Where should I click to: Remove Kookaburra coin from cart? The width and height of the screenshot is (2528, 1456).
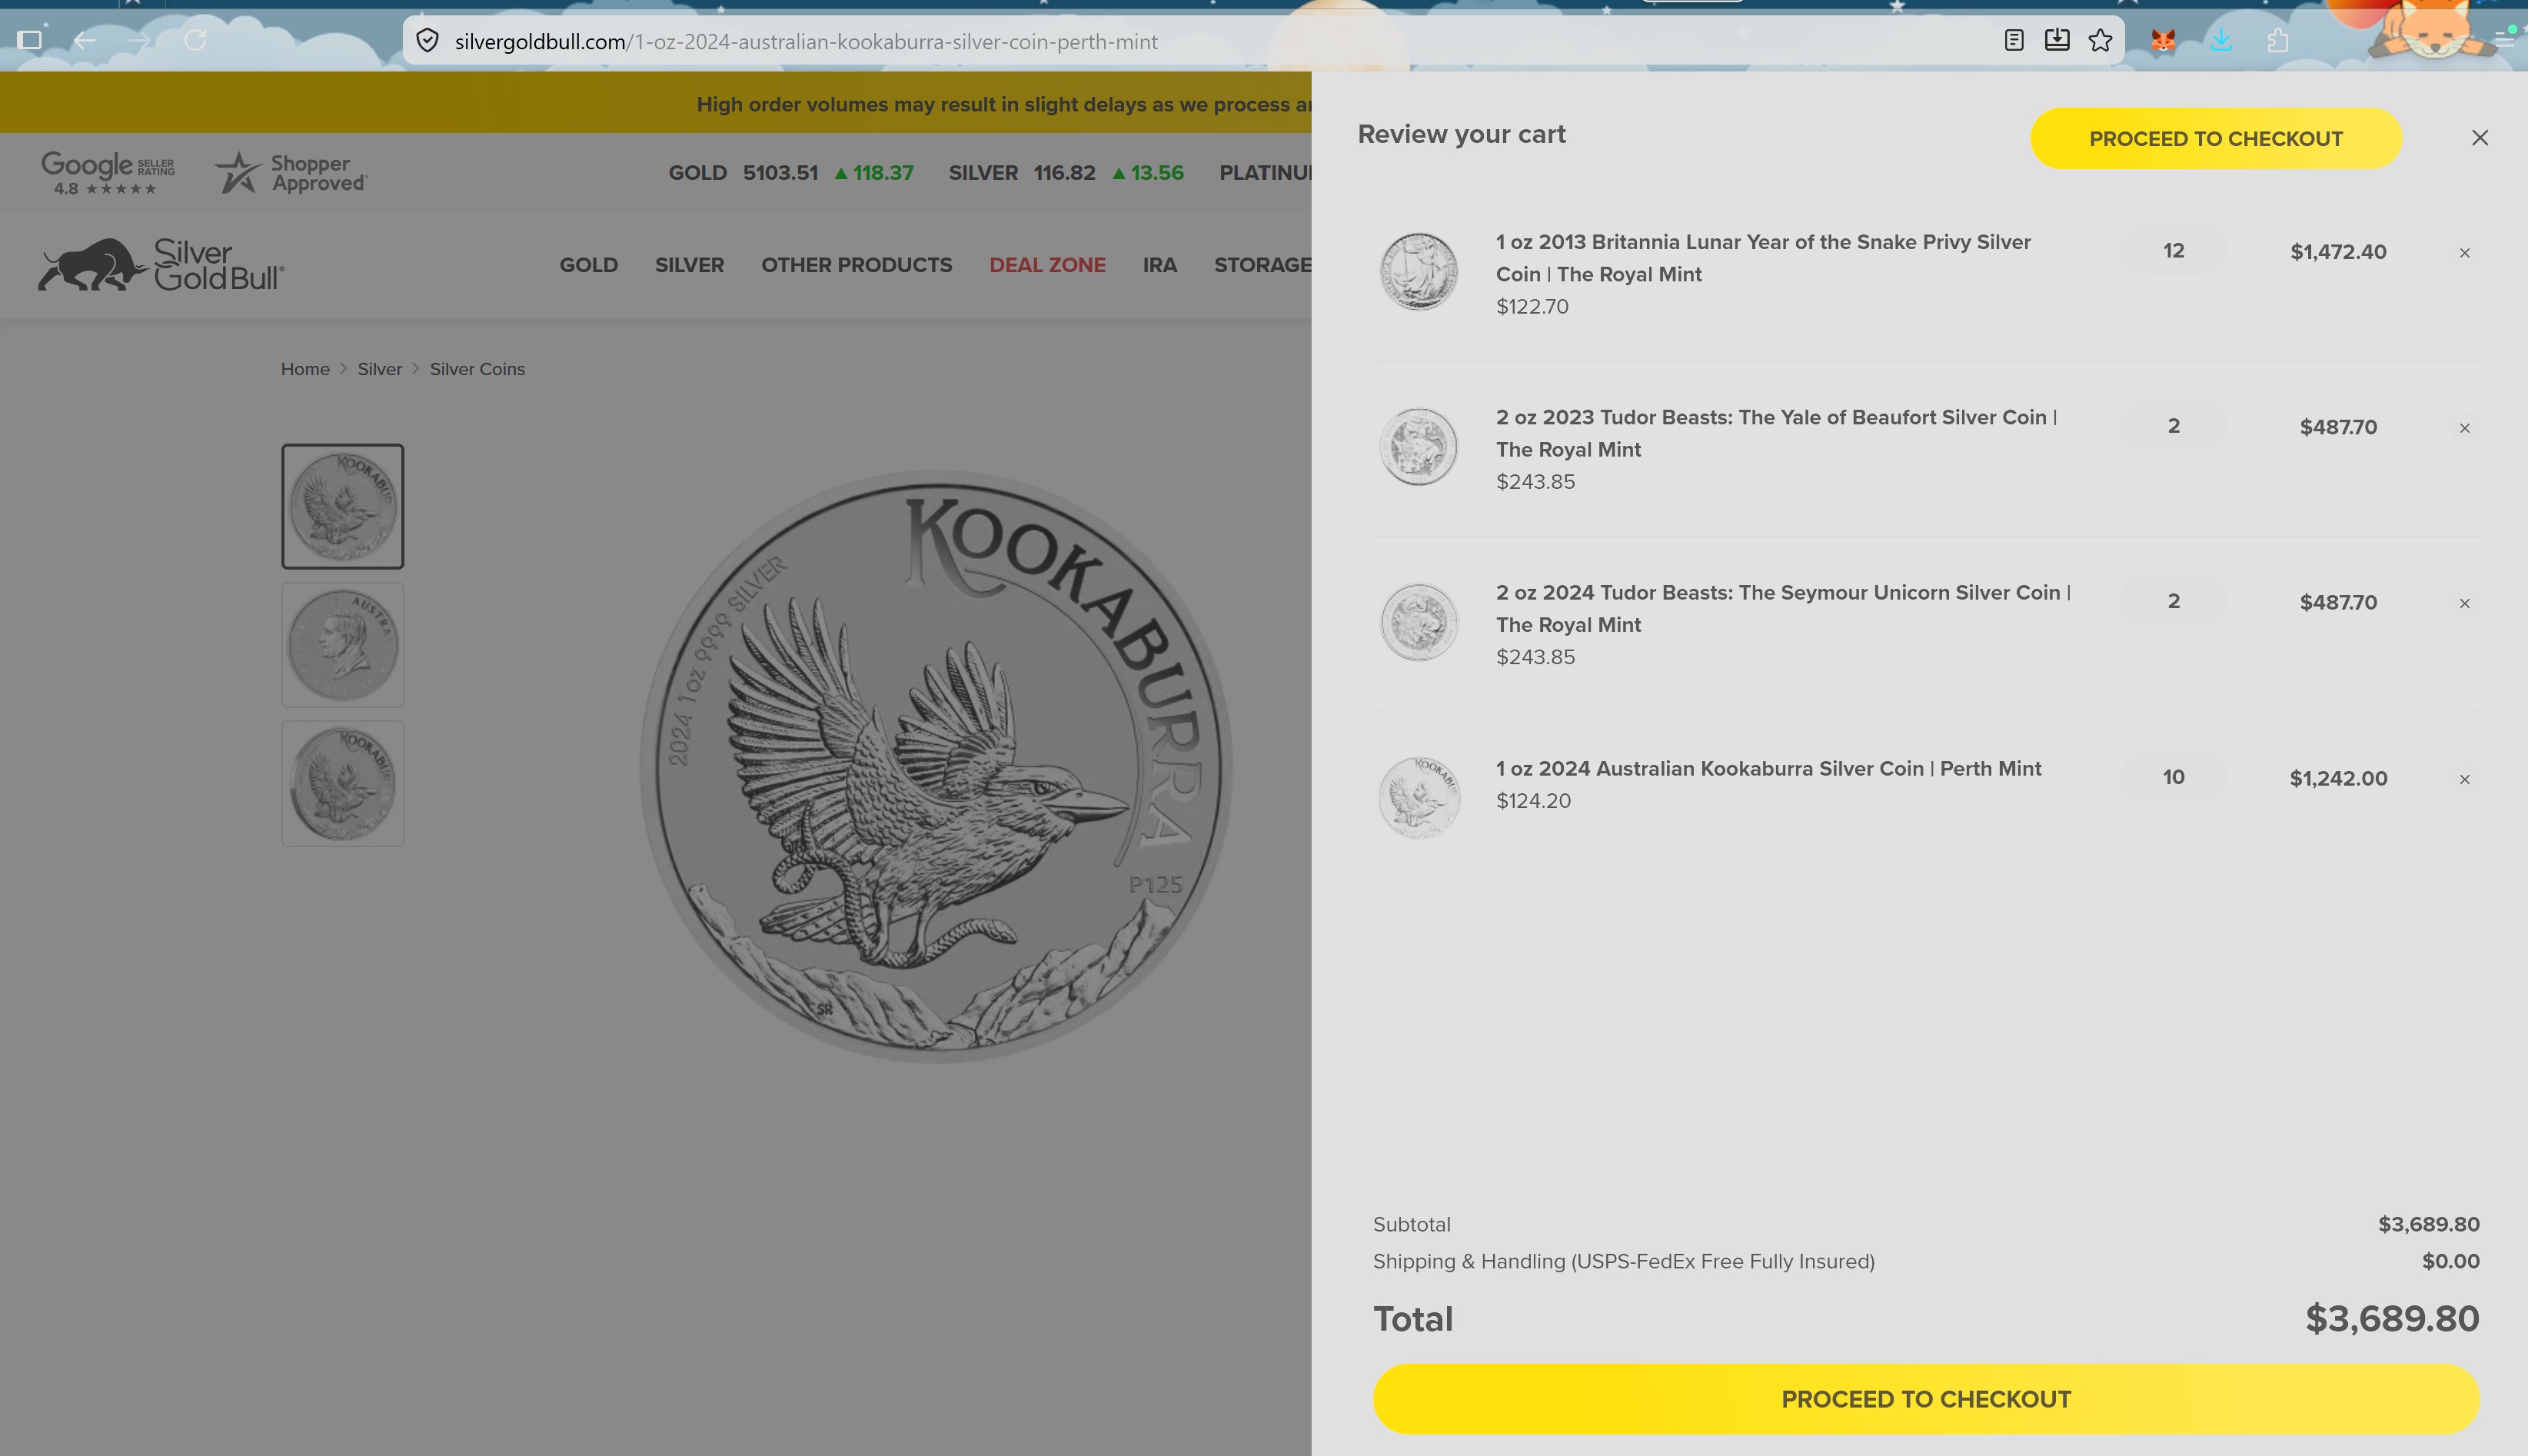[2464, 779]
